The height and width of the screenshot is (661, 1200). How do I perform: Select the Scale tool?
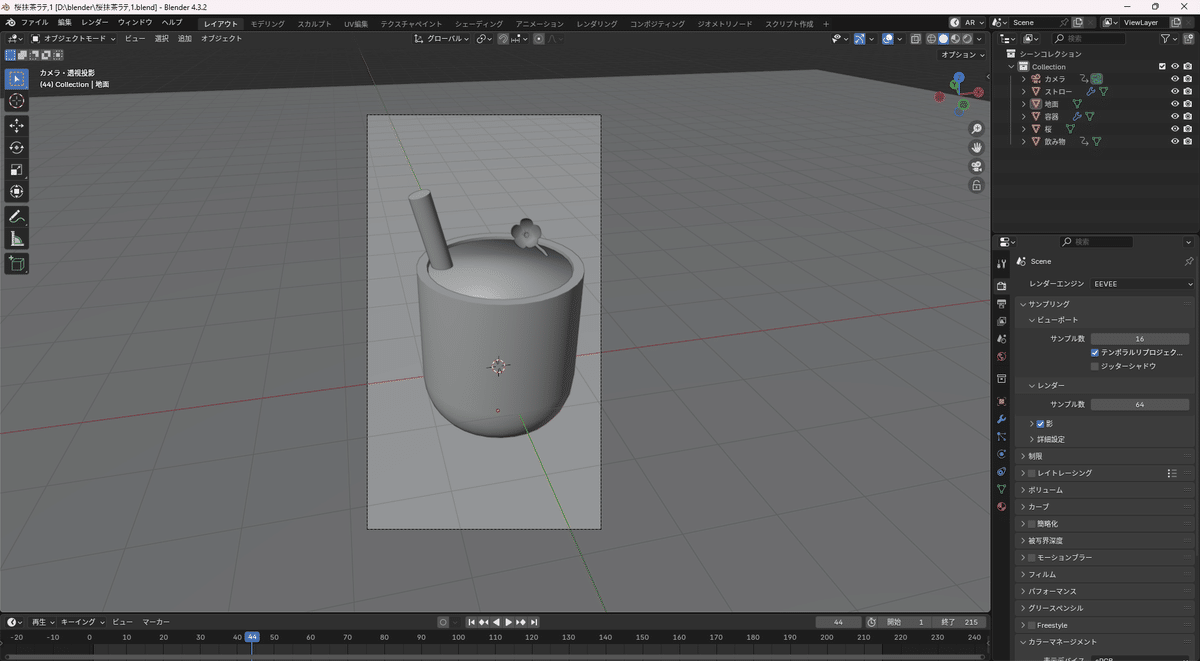coord(17,169)
